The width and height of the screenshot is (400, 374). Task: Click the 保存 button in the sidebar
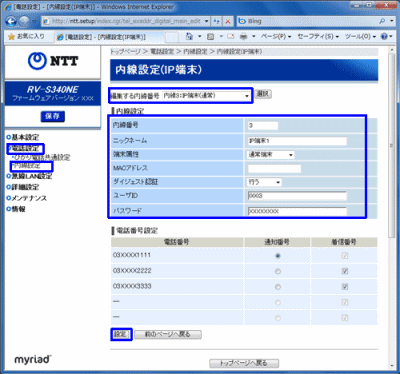click(52, 116)
